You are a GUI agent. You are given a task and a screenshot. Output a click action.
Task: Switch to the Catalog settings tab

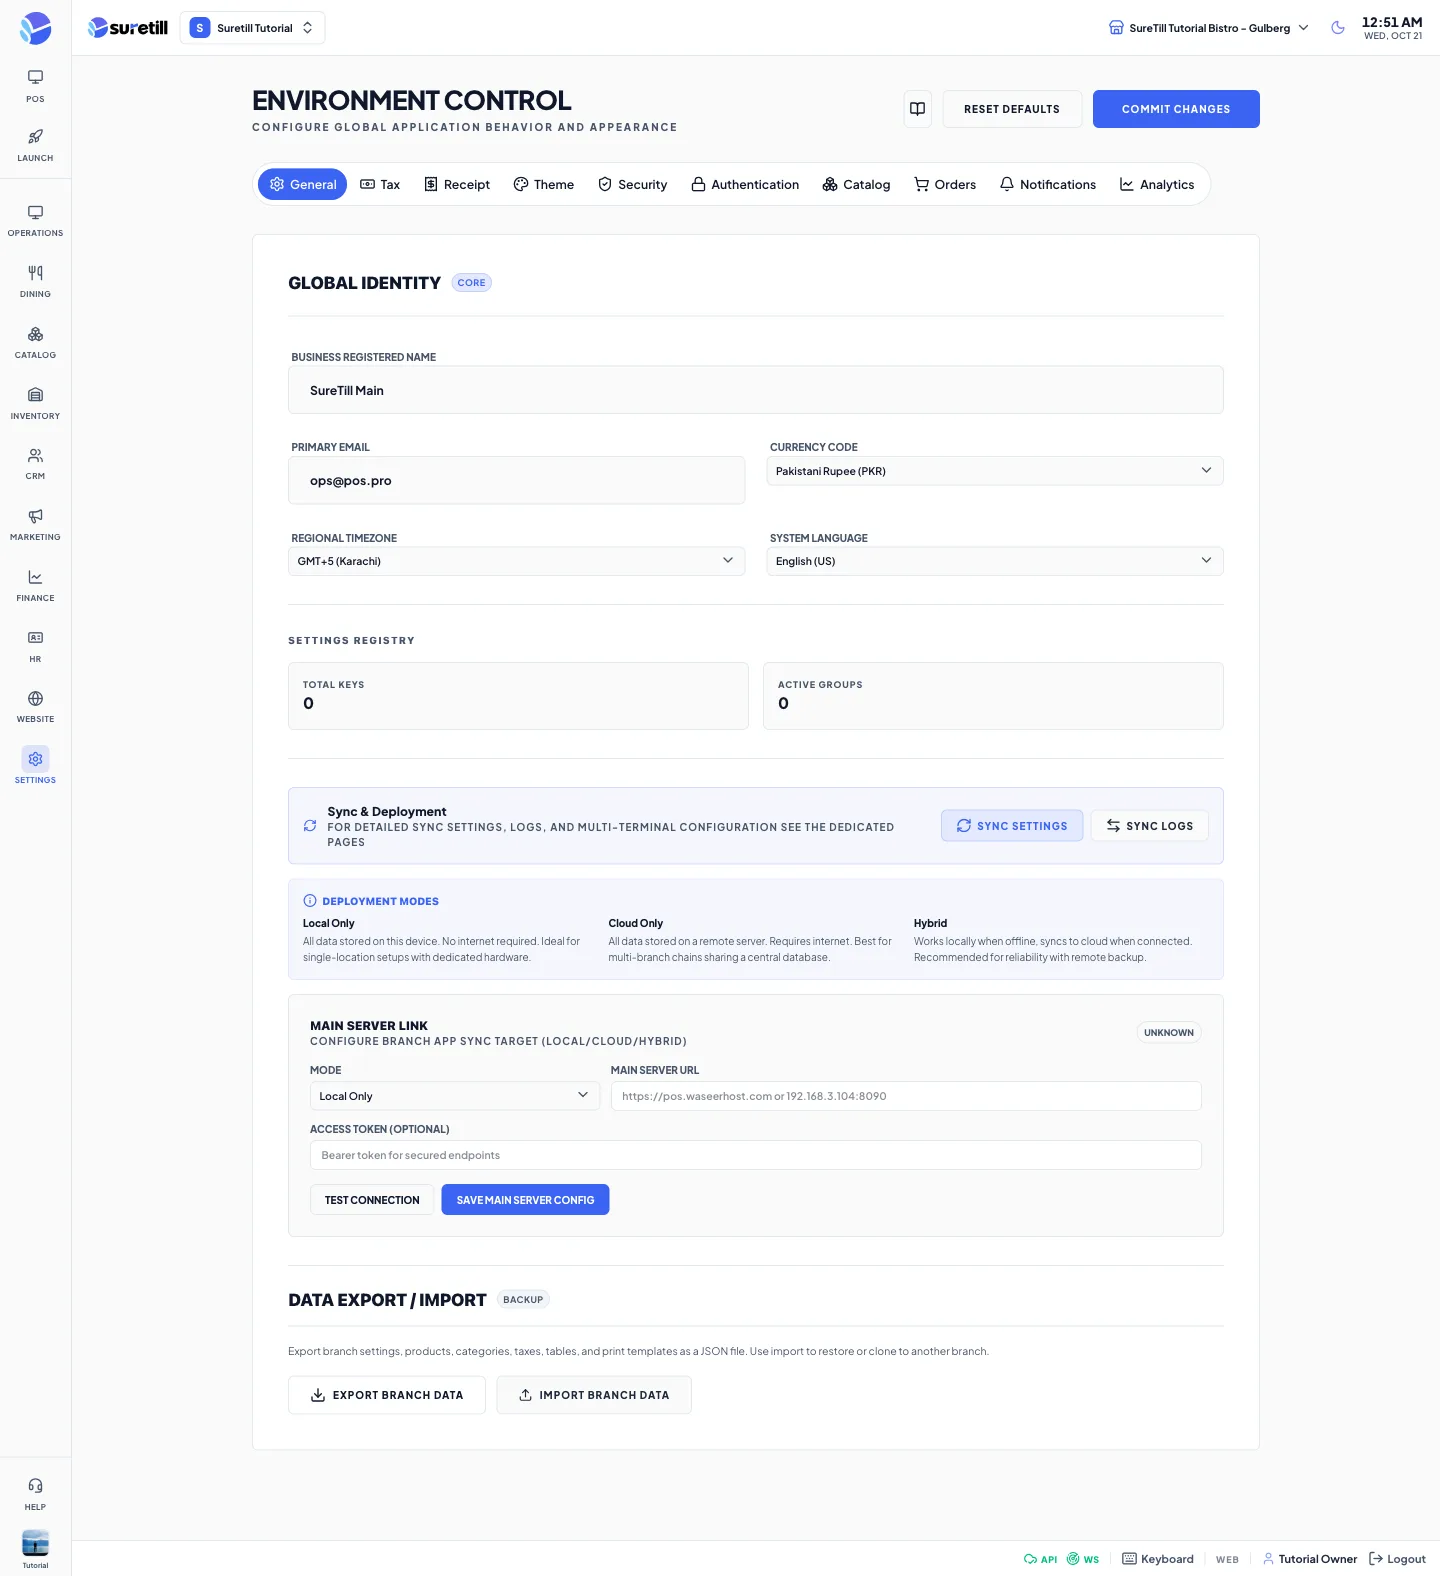click(x=856, y=184)
